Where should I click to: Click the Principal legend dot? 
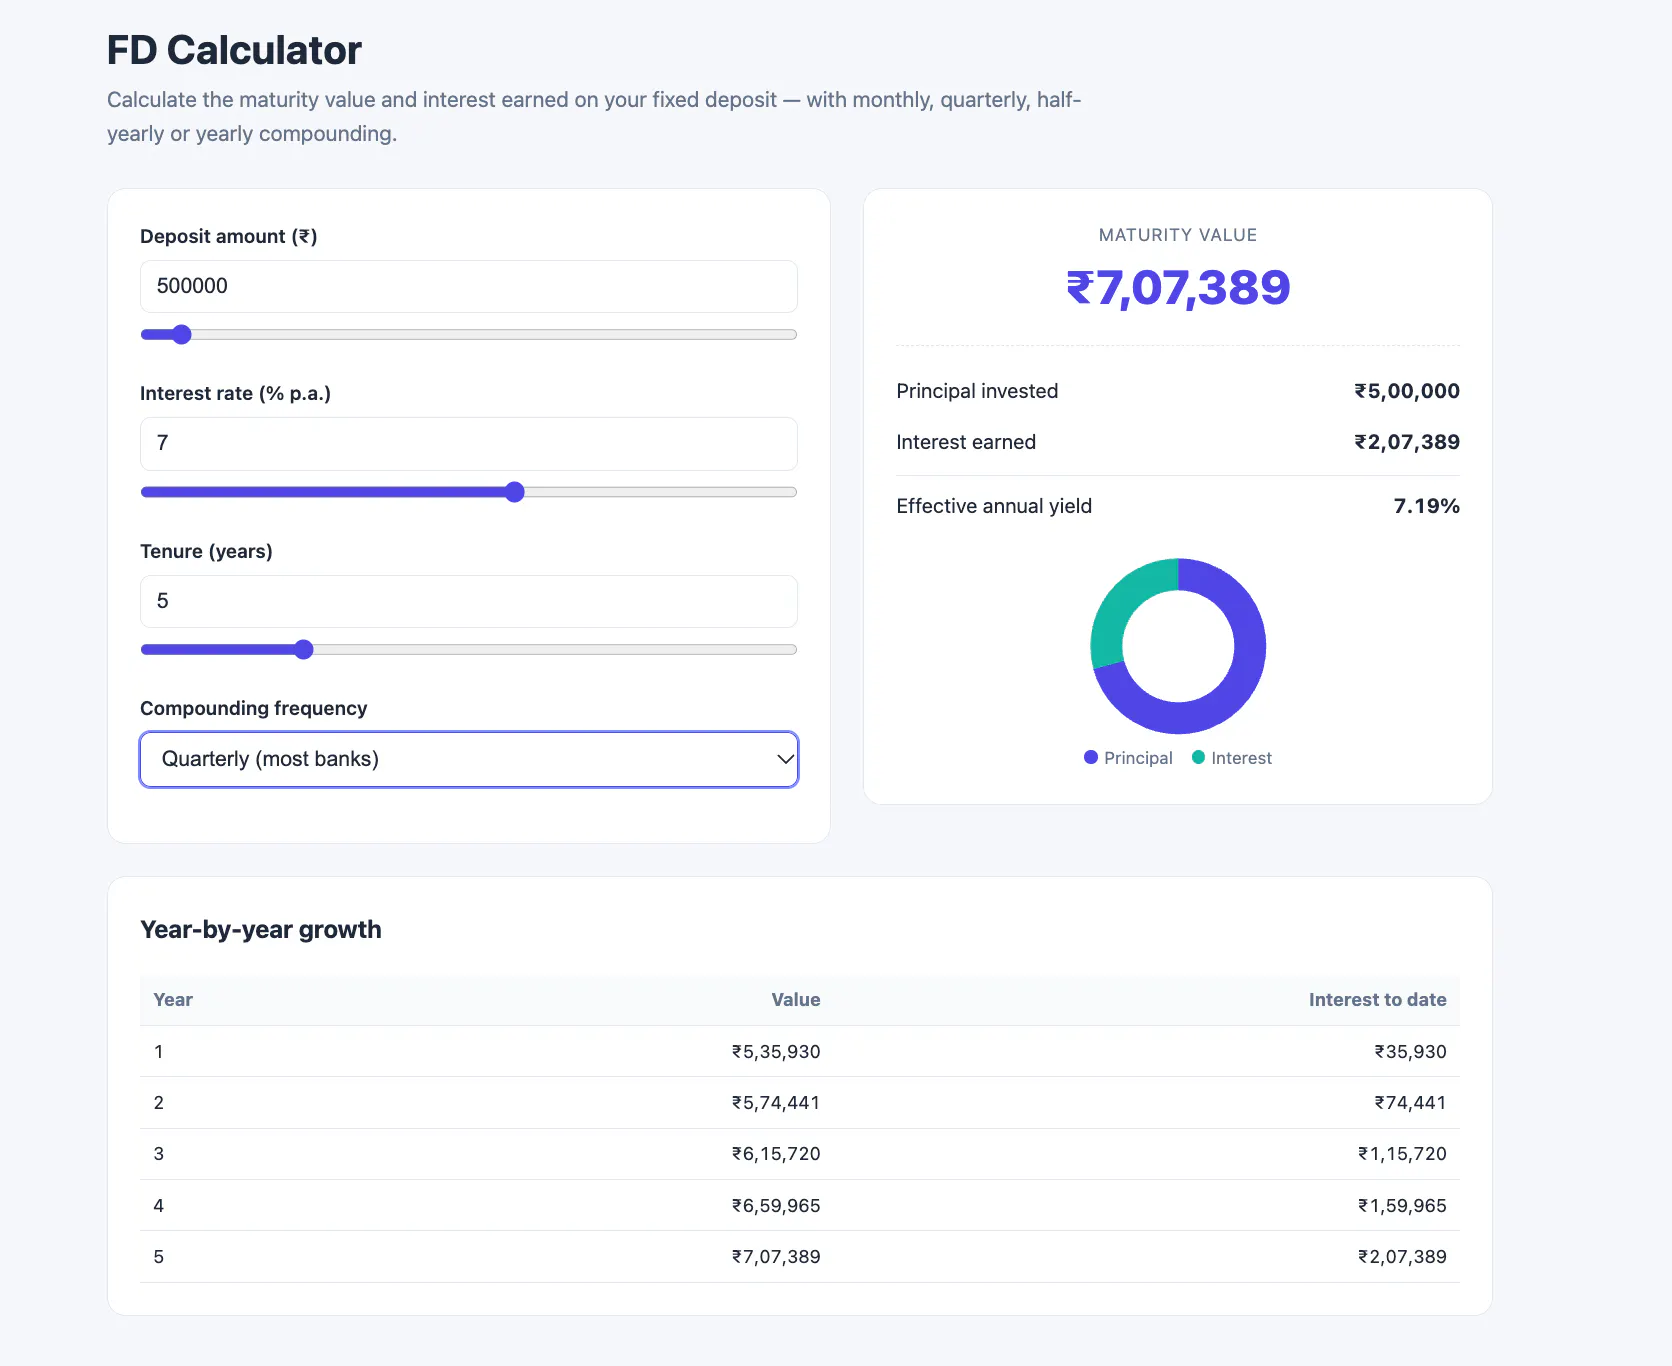click(x=1091, y=757)
